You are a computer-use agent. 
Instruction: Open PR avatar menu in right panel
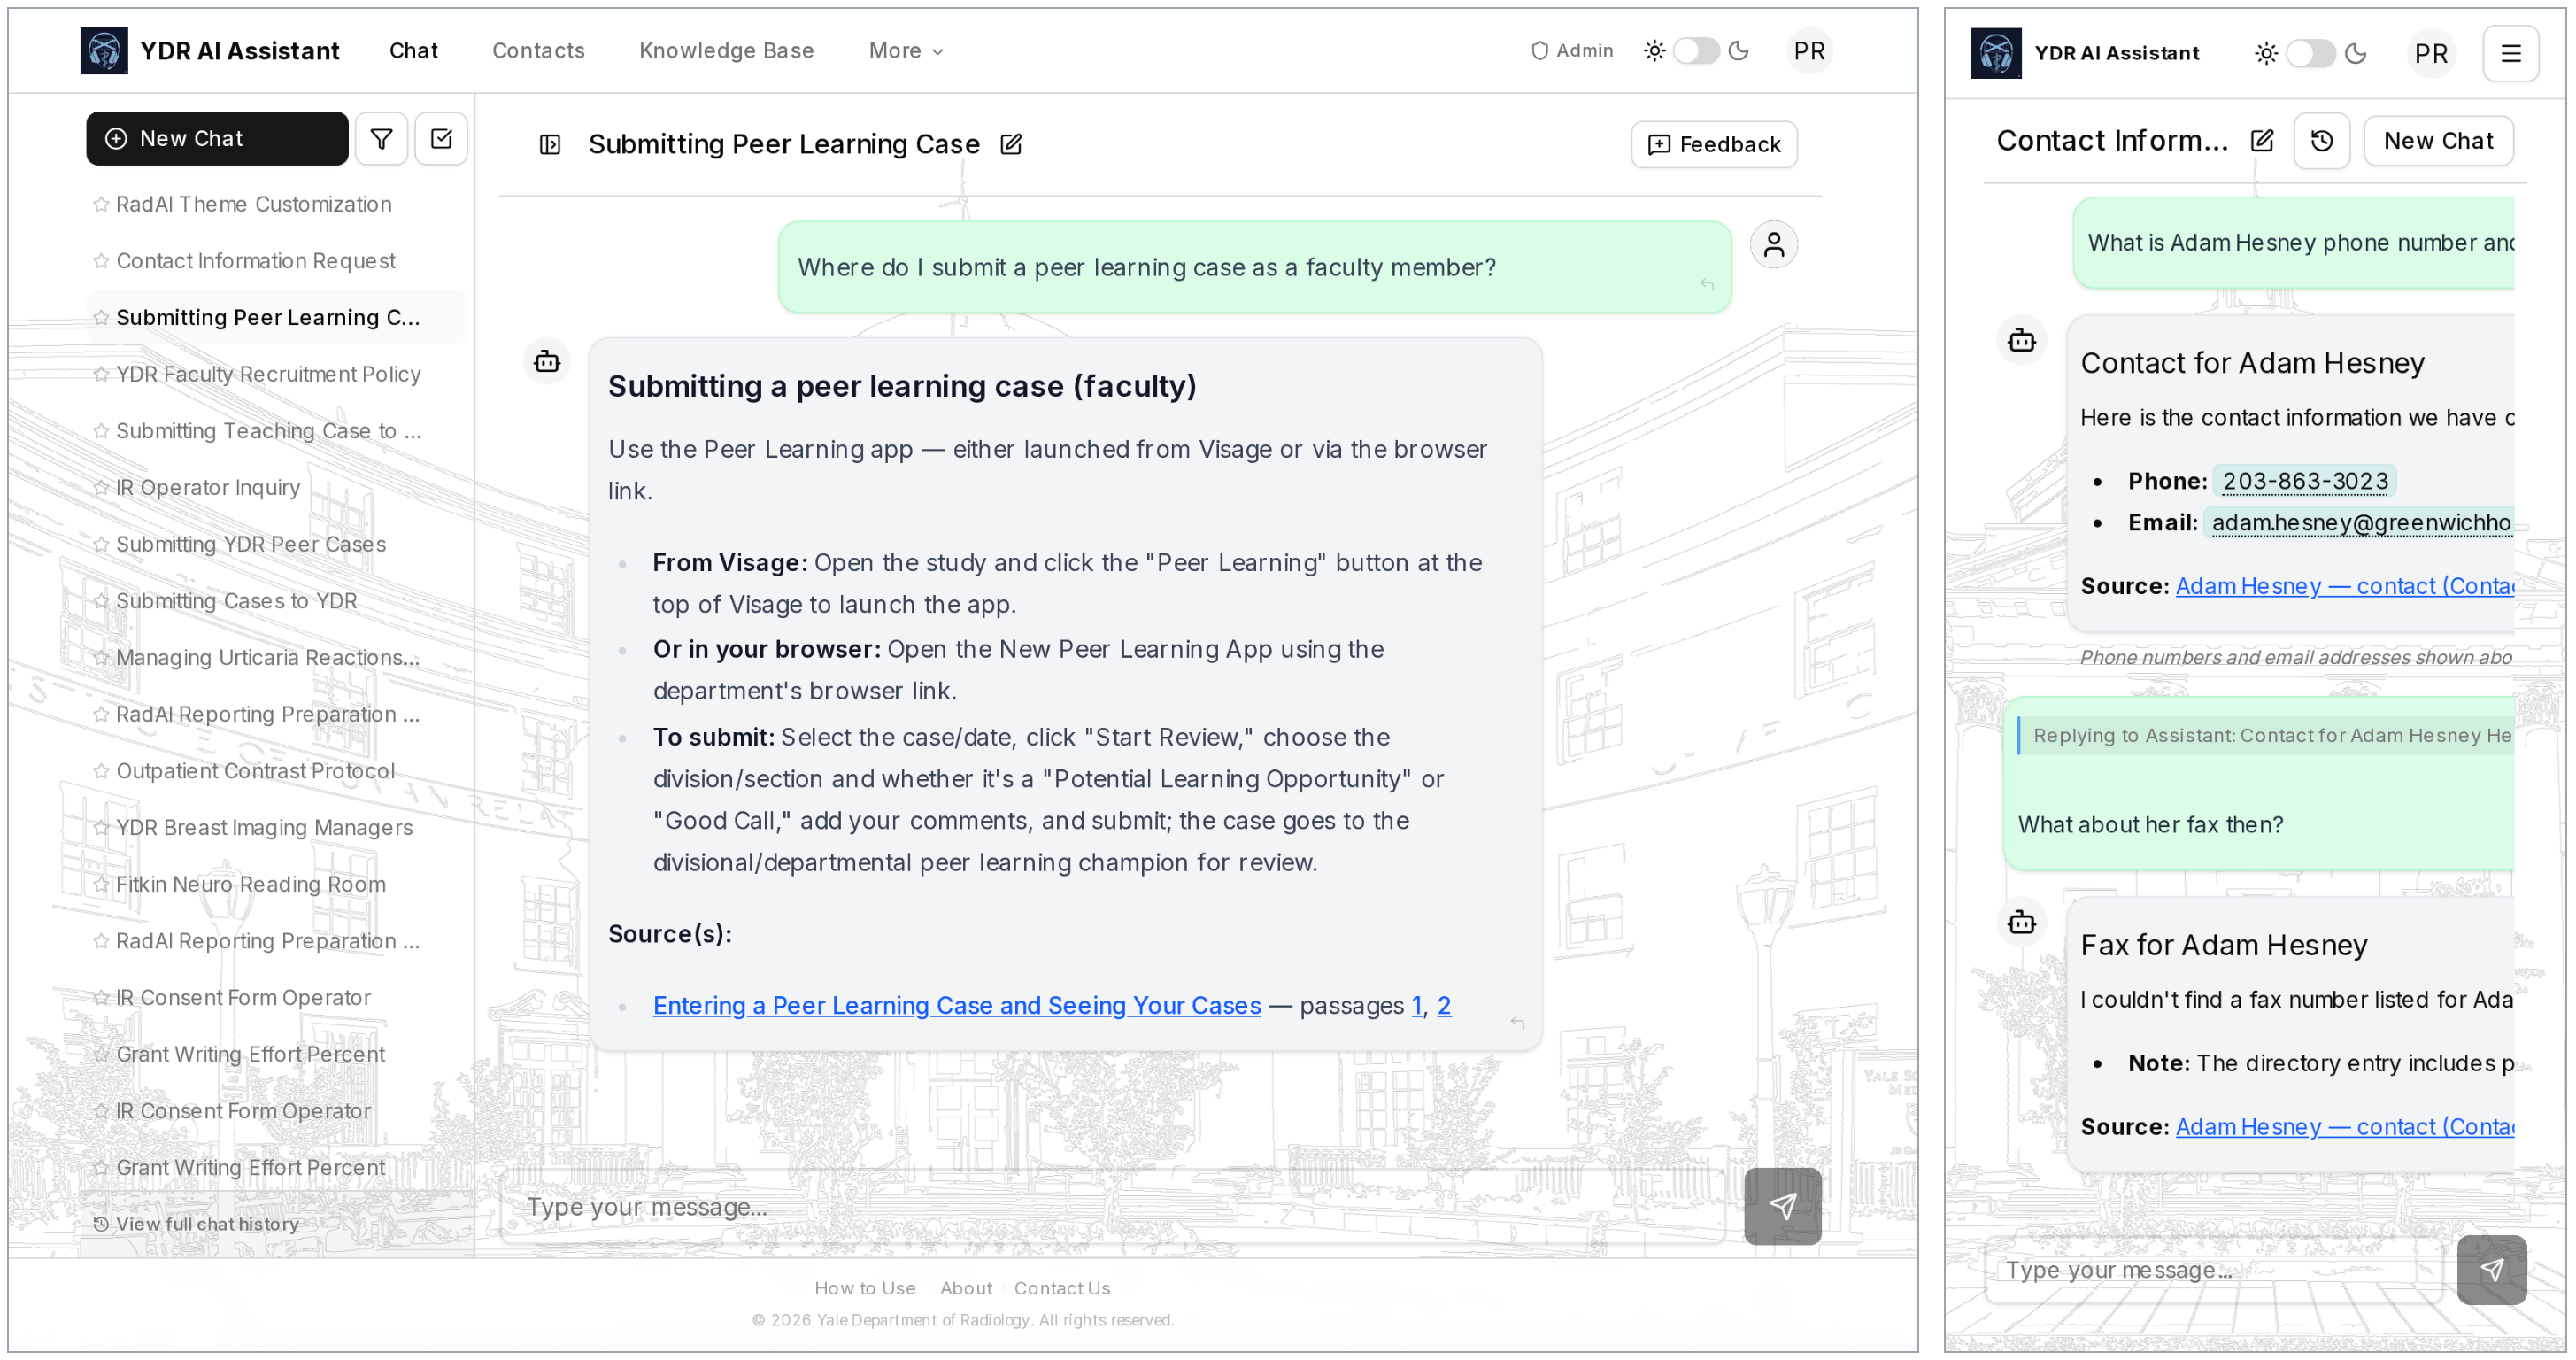2430,53
